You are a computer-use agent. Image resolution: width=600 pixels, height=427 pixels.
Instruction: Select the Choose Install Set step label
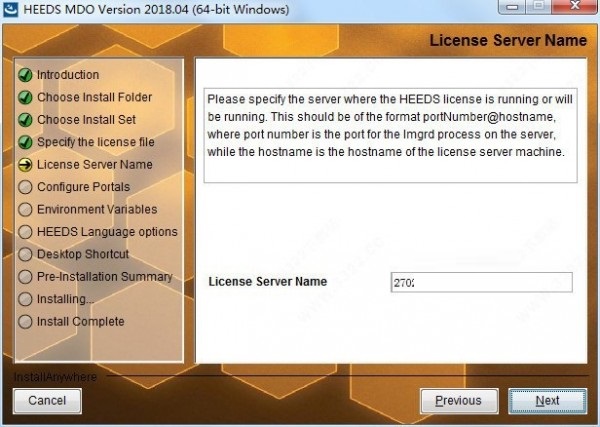[x=86, y=120]
